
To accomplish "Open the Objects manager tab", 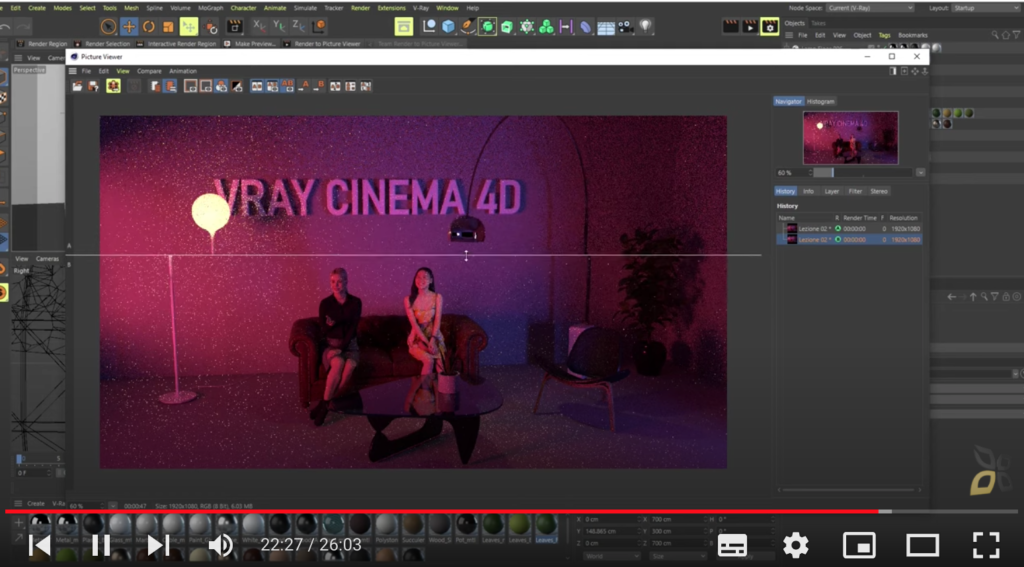I will pos(795,24).
